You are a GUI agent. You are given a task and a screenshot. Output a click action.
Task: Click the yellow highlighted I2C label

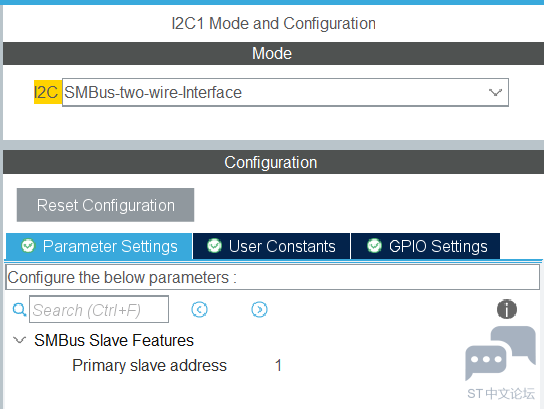(x=48, y=92)
